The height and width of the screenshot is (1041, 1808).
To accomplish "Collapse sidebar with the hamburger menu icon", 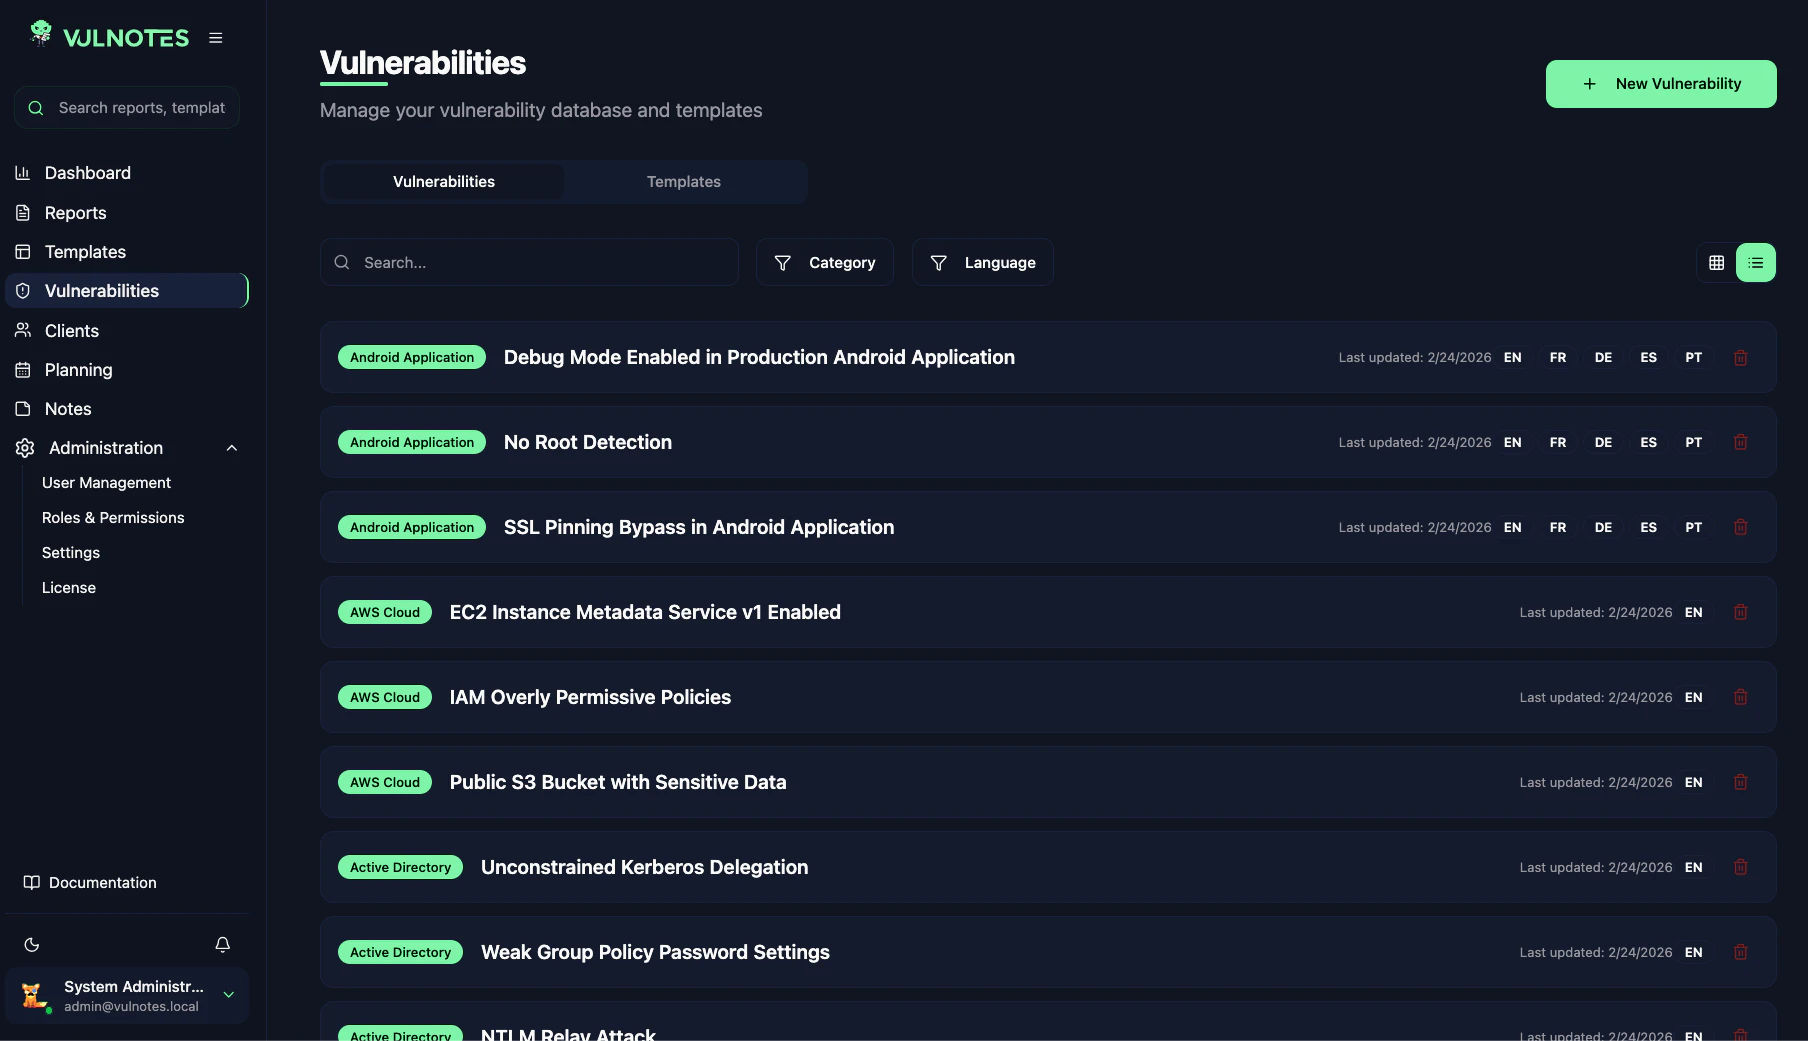I will [x=215, y=38].
